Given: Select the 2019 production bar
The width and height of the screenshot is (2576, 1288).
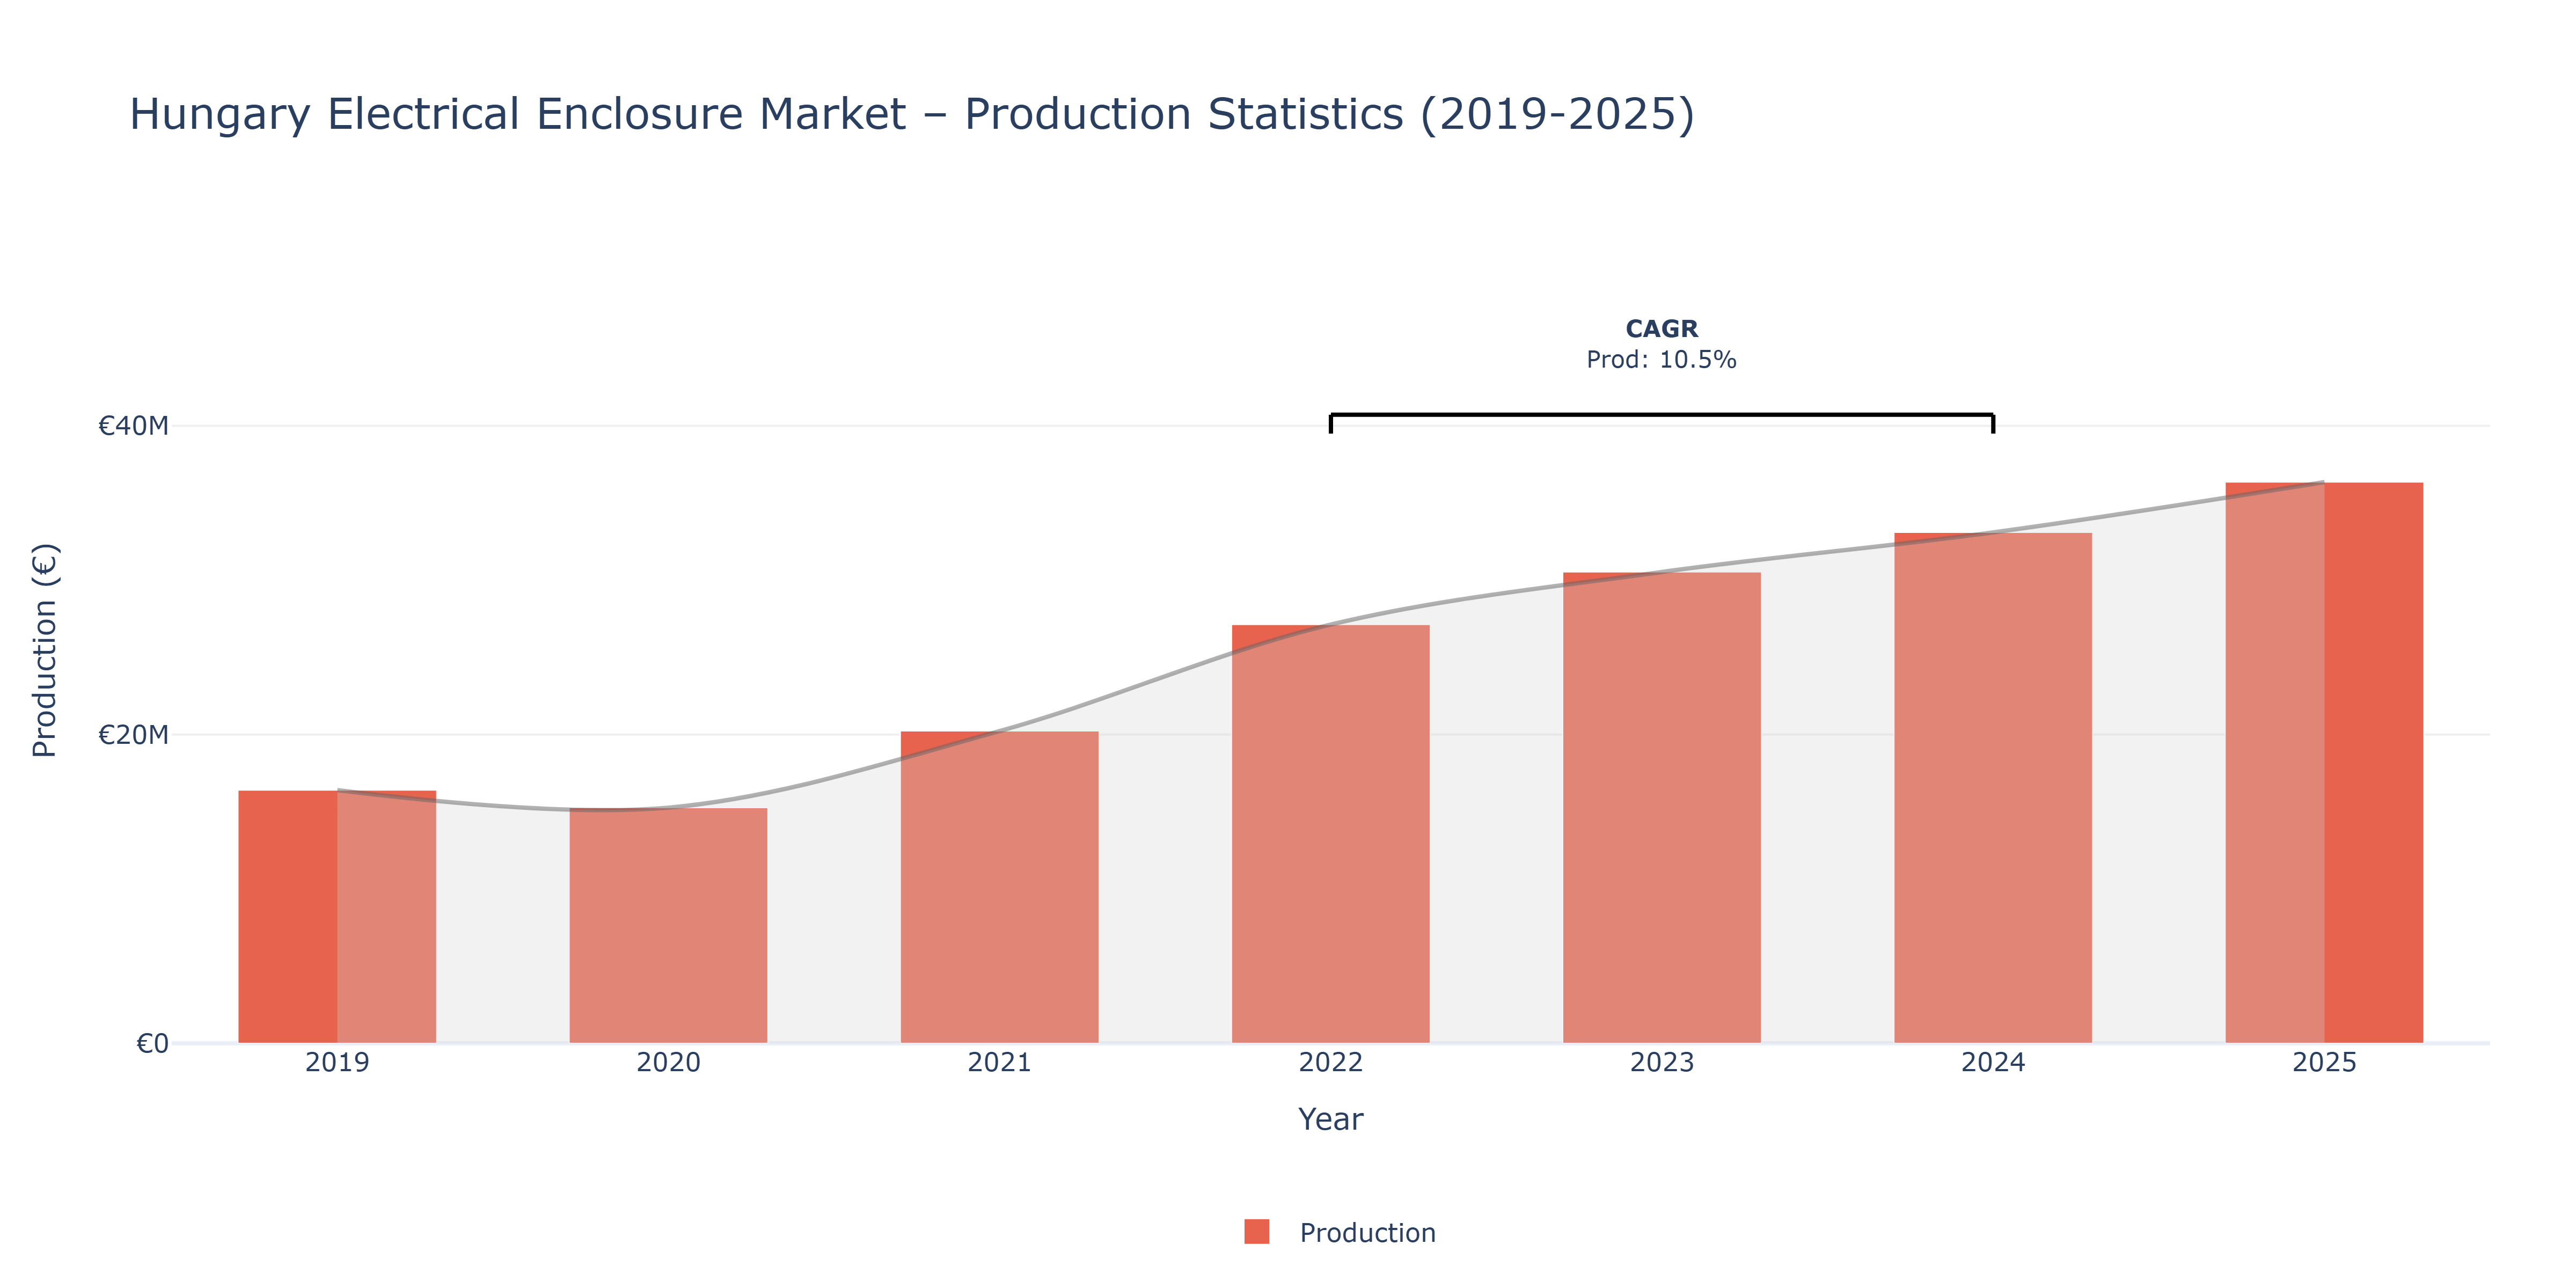Looking at the screenshot, I should click(337, 917).
